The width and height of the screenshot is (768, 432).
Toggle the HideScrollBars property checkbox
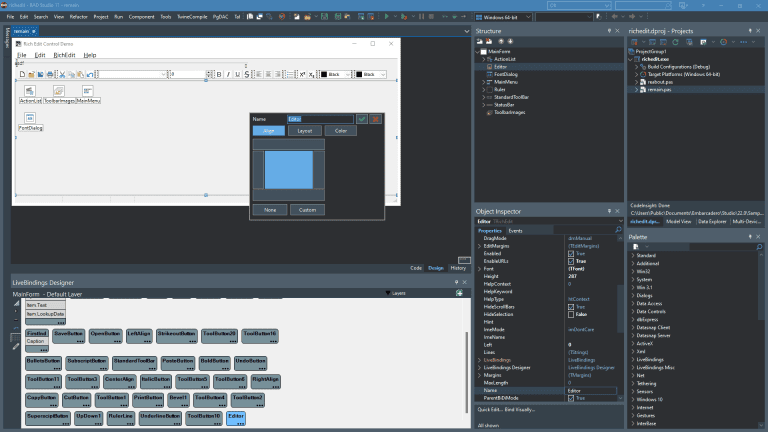click(x=571, y=307)
